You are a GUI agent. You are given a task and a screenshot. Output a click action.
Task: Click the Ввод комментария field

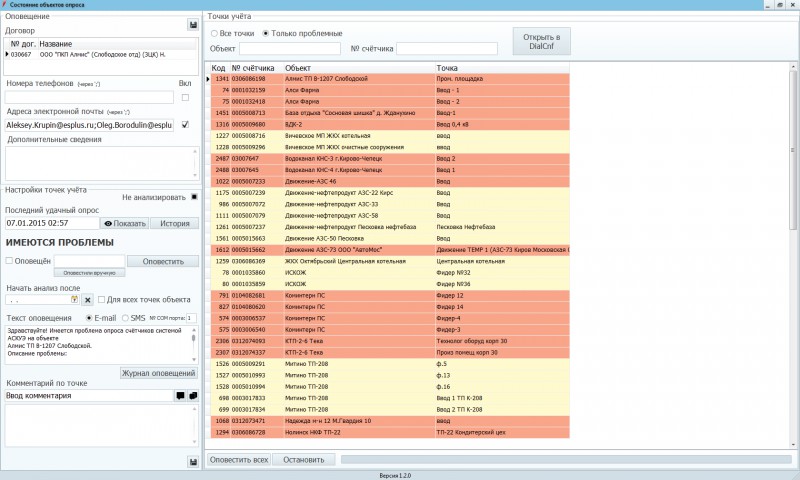tap(89, 395)
